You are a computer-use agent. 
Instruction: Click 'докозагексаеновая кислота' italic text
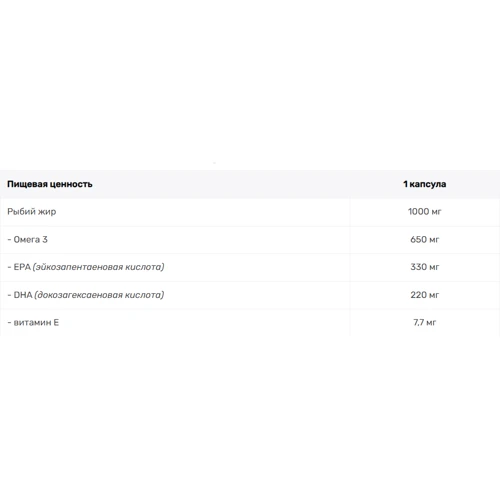[x=99, y=295]
